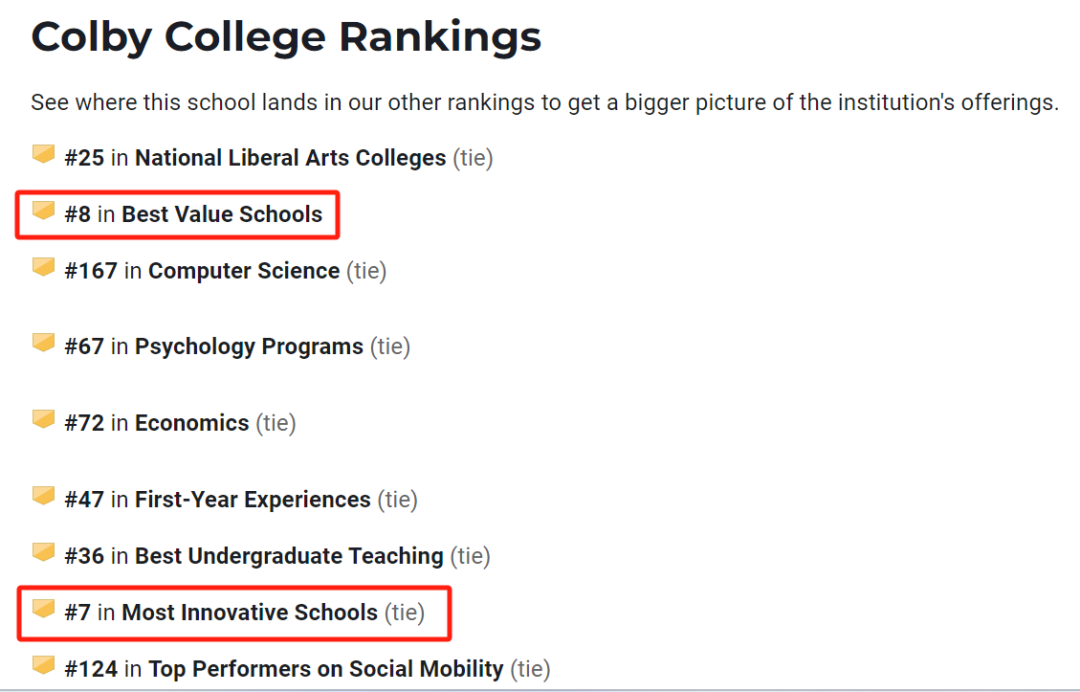Click the badge icon next to Most Innovative Schools

(x=43, y=609)
